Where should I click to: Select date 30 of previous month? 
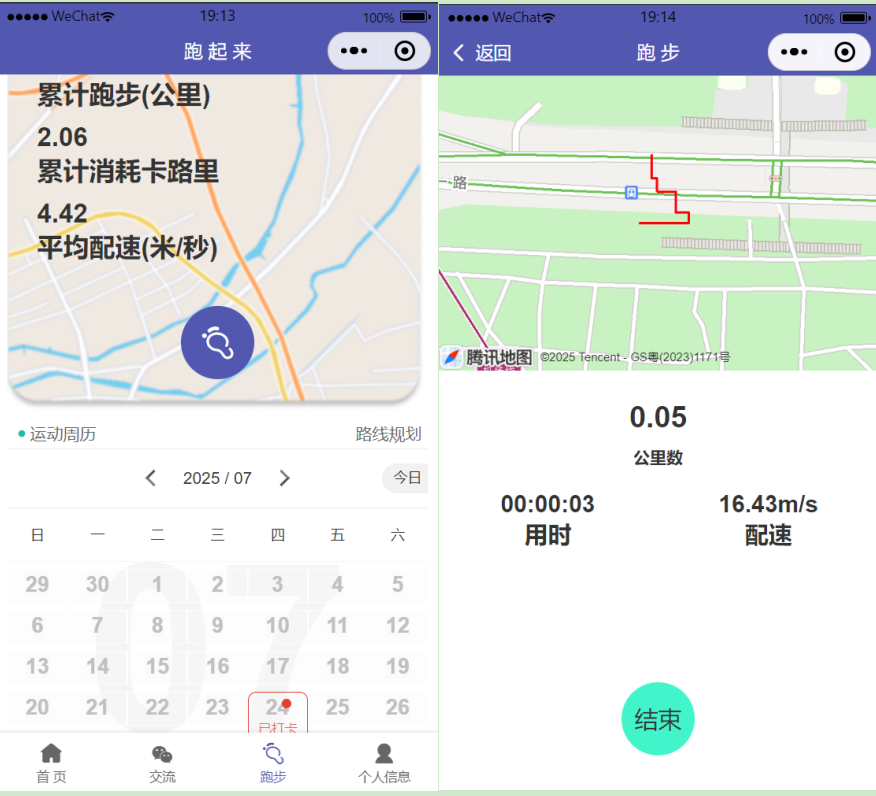[97, 584]
